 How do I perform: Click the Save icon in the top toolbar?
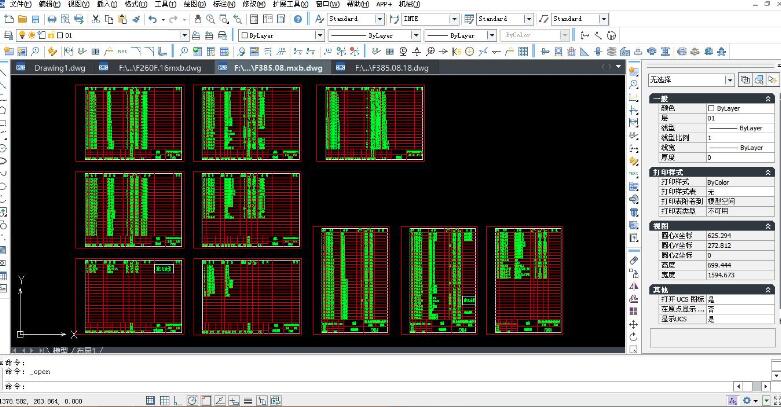(36, 19)
